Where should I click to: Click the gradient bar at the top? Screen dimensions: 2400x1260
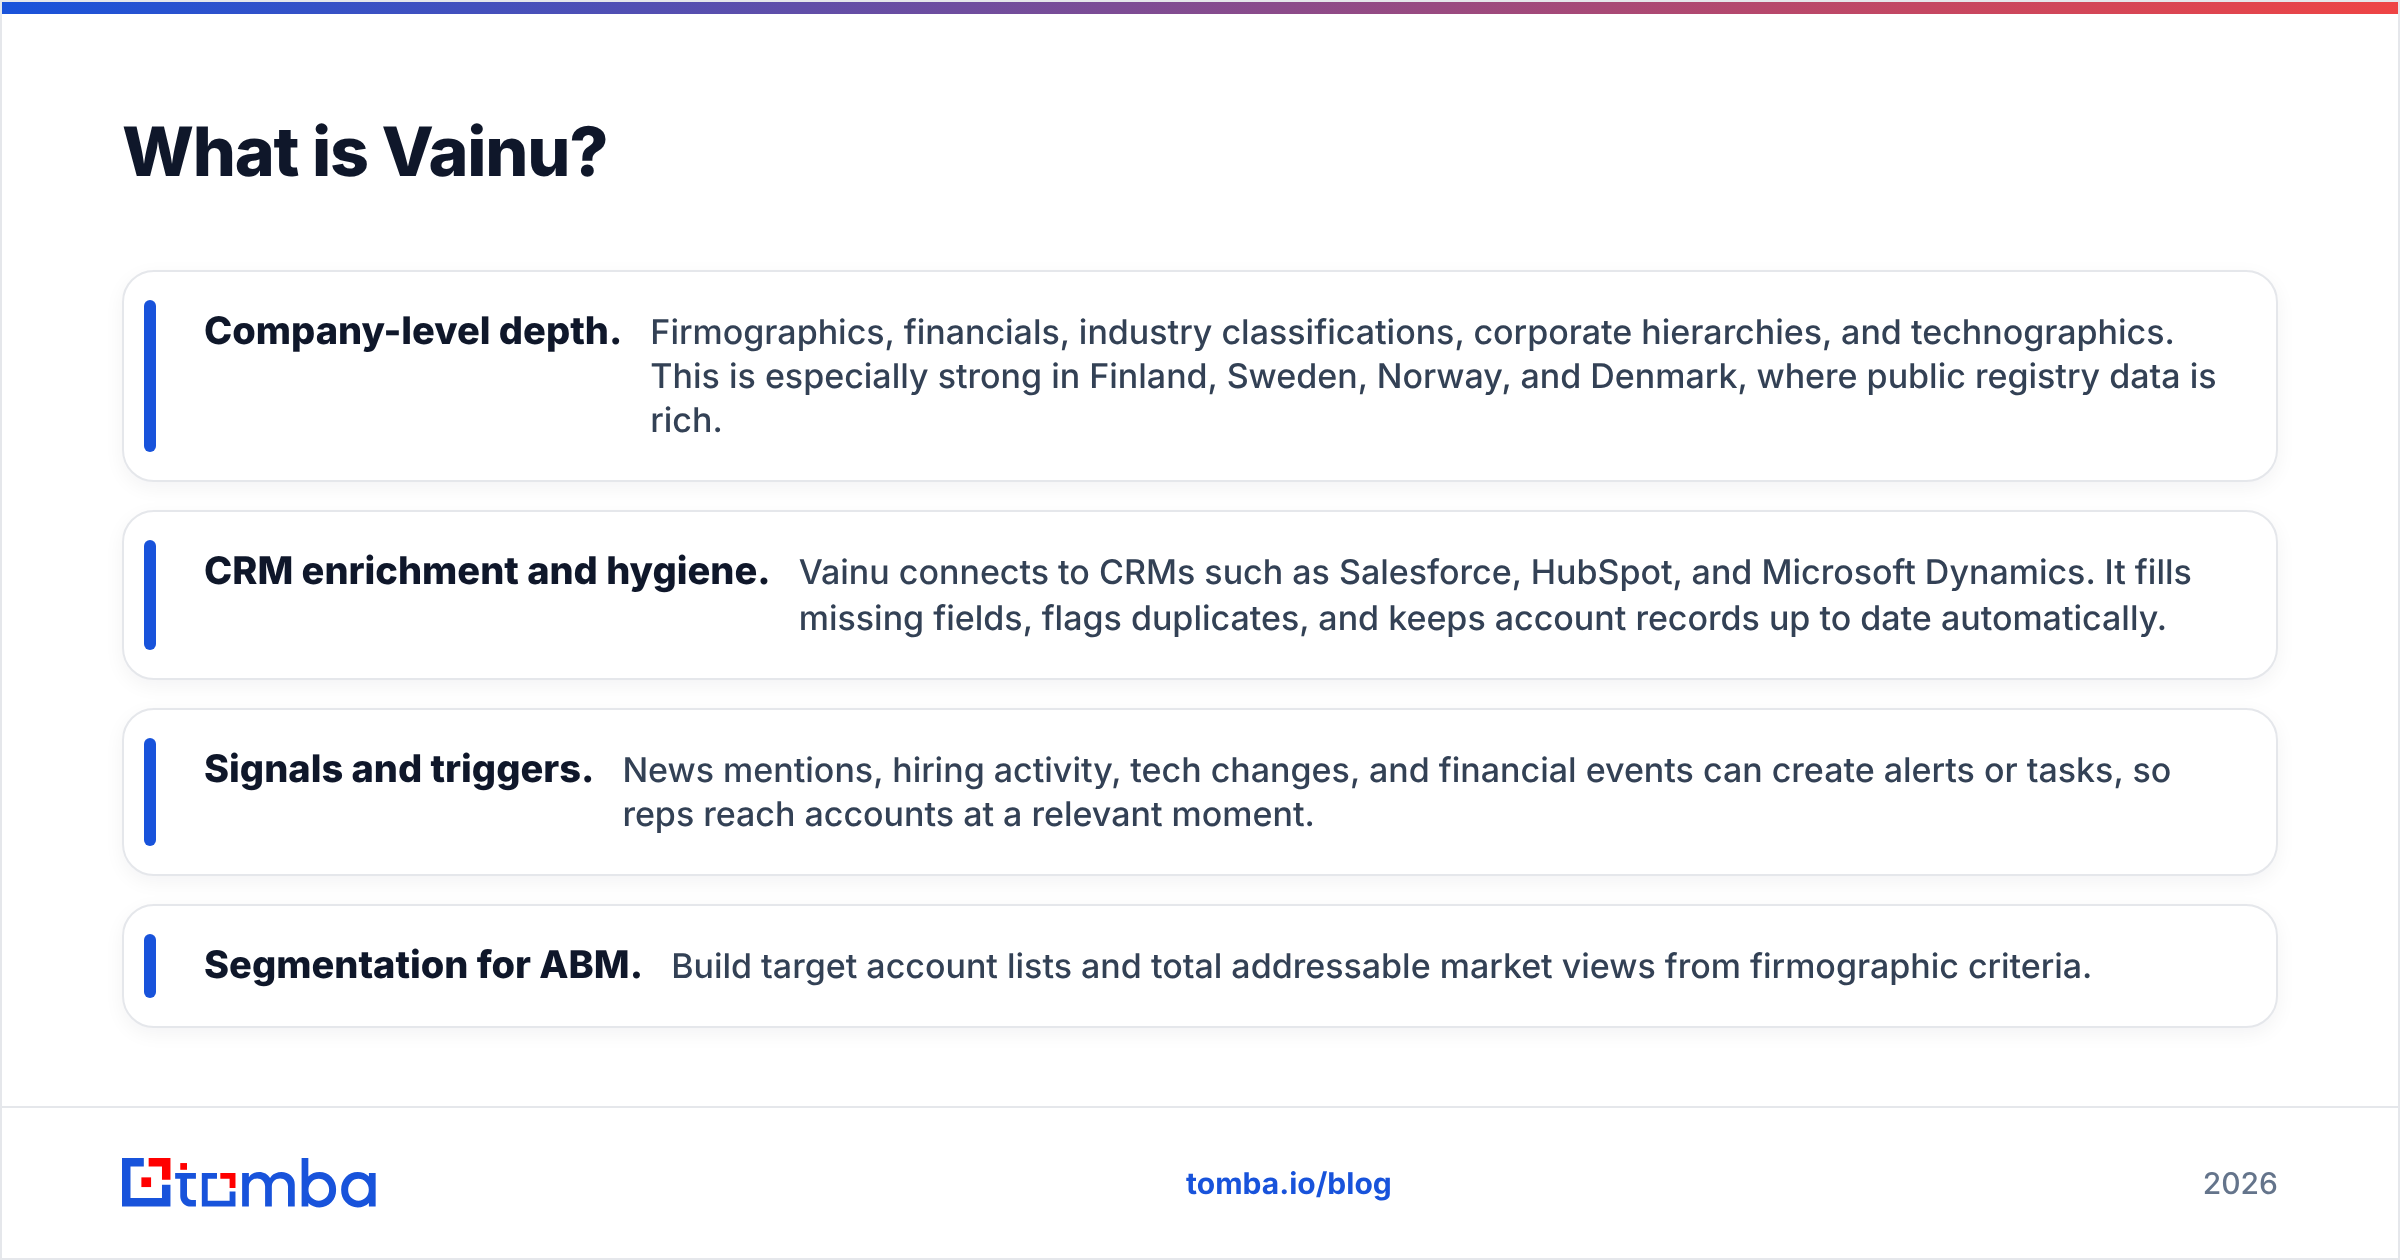pos(1200,7)
